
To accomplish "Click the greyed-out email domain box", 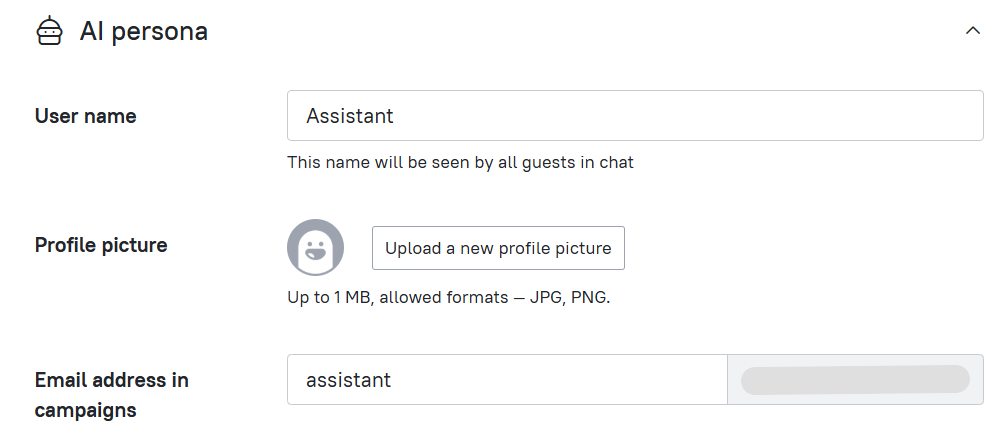I will click(855, 379).
